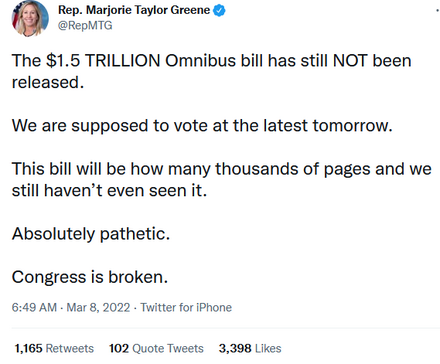The width and height of the screenshot is (440, 364).
Task: Click the blue verified badge icon
Action: (219, 10)
